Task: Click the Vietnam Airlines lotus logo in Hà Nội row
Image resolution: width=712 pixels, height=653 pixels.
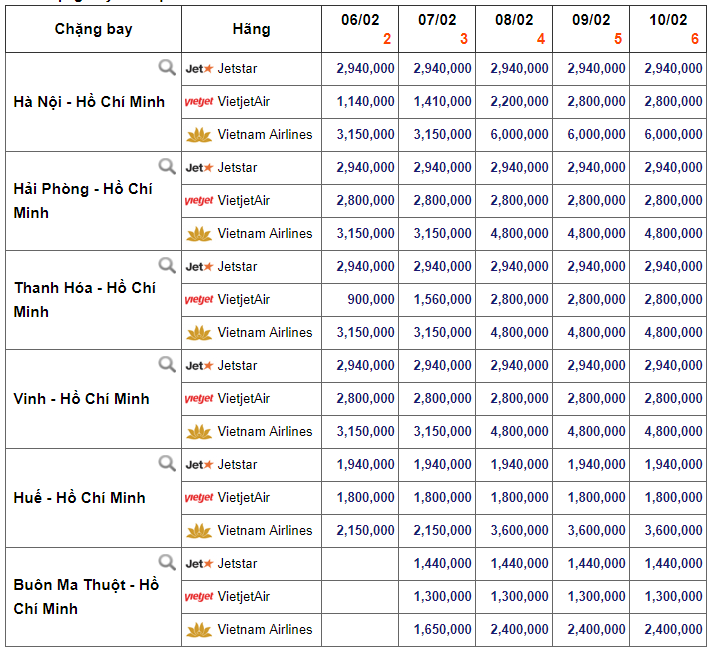Action: coord(199,135)
